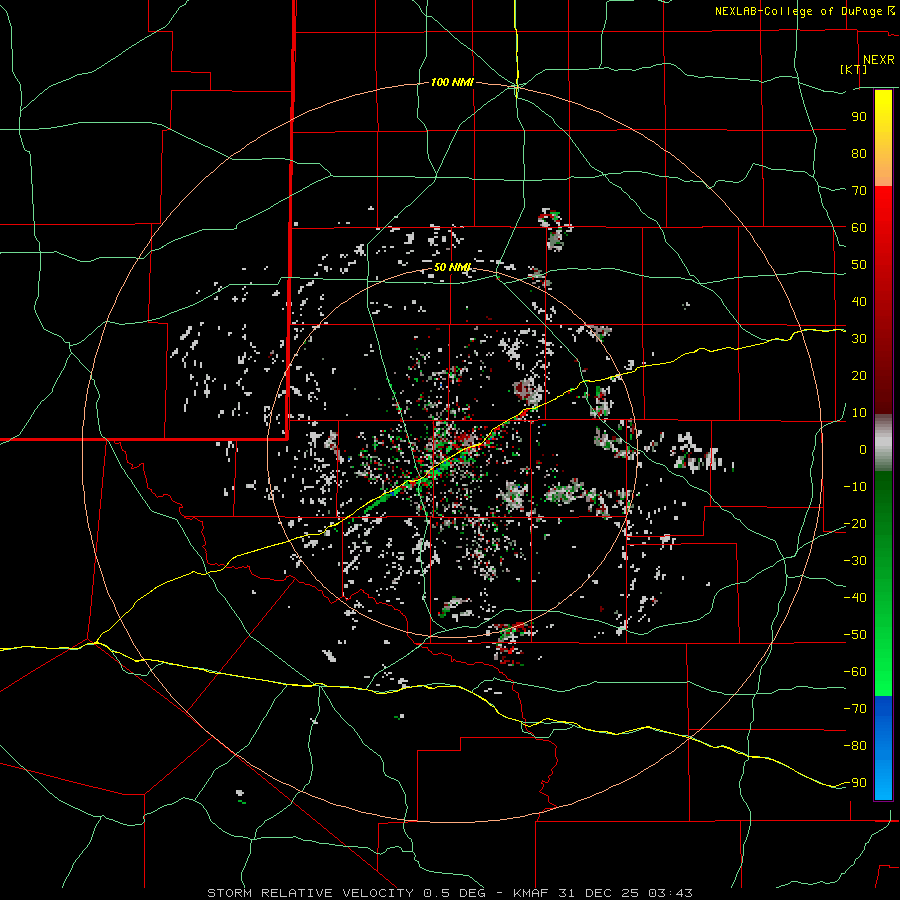This screenshot has width=900, height=900.
Task: Click the -40 scale value
Action: tap(855, 598)
